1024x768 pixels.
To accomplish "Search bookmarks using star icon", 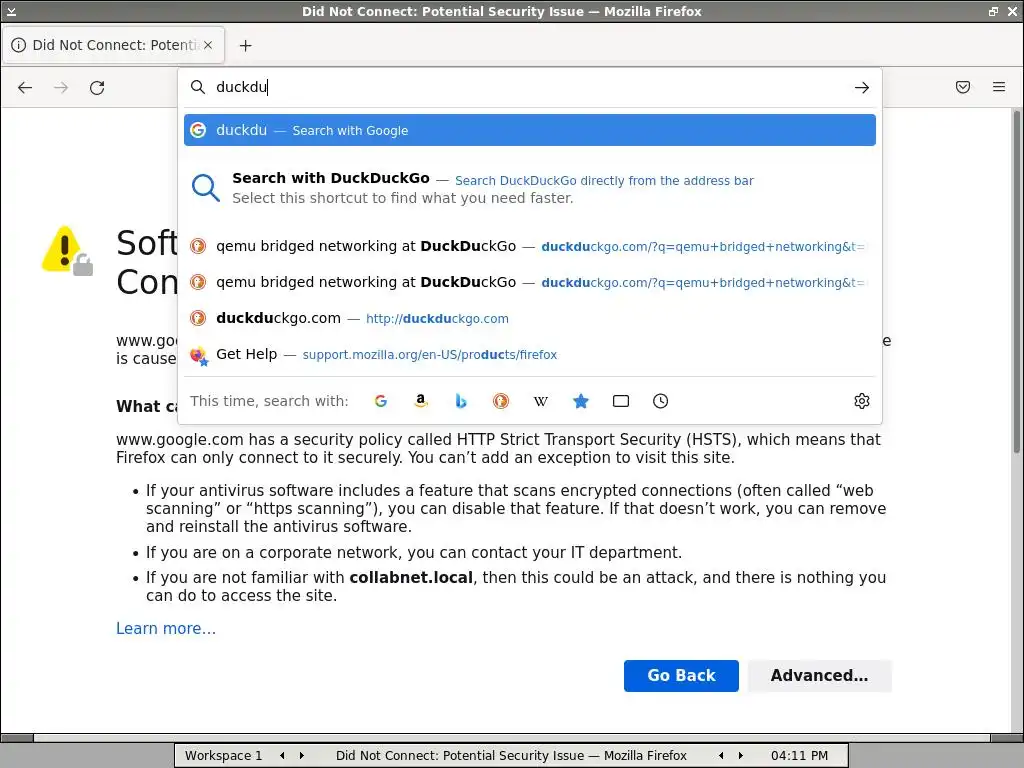I will click(x=581, y=401).
